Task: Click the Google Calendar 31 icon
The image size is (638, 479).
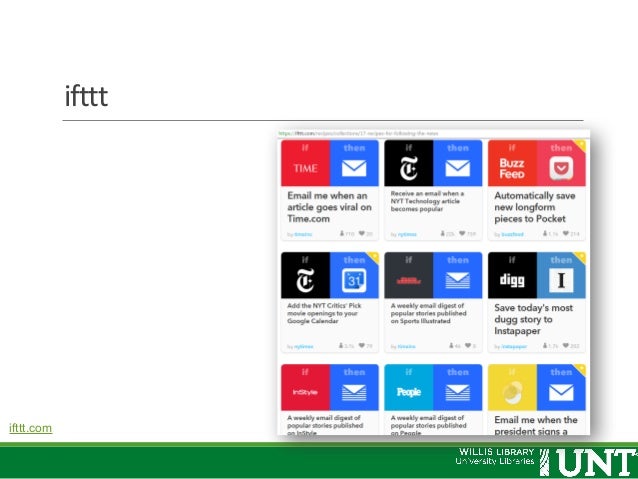Action: click(x=354, y=280)
